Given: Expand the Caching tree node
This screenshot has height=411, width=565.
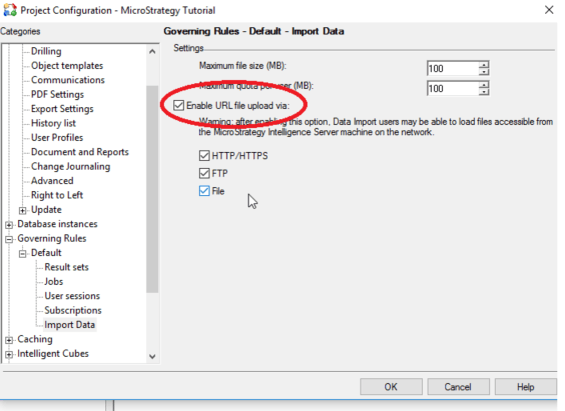Looking at the screenshot, I should coord(9,340).
